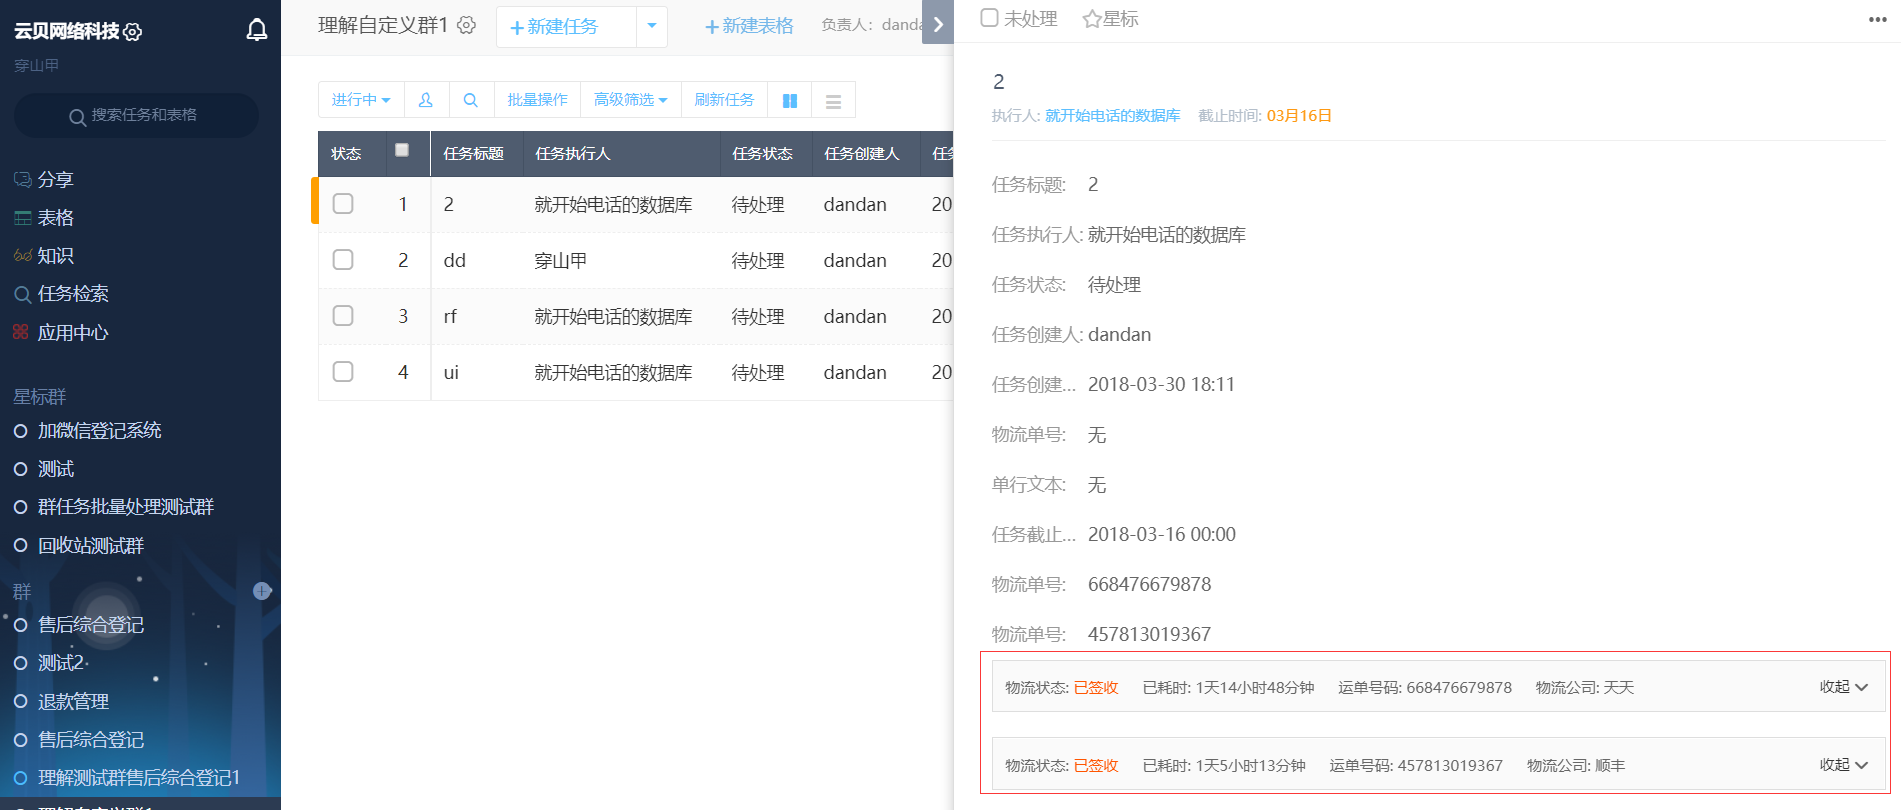Collapse the 天天 logistics info with 收起
Screen dimensions: 1901x810
point(1842,687)
